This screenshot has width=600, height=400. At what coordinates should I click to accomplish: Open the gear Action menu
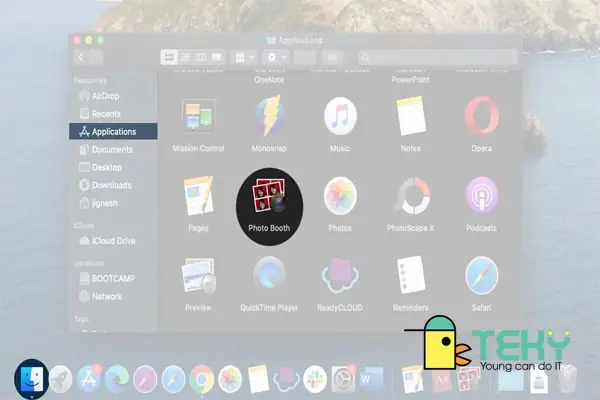[x=276, y=57]
